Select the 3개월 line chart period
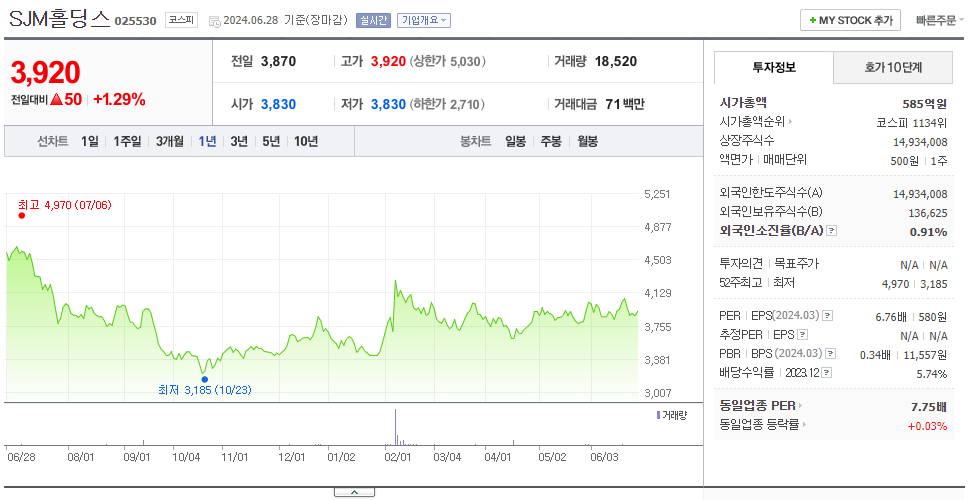Screen dimensions: 968x500 pos(170,141)
